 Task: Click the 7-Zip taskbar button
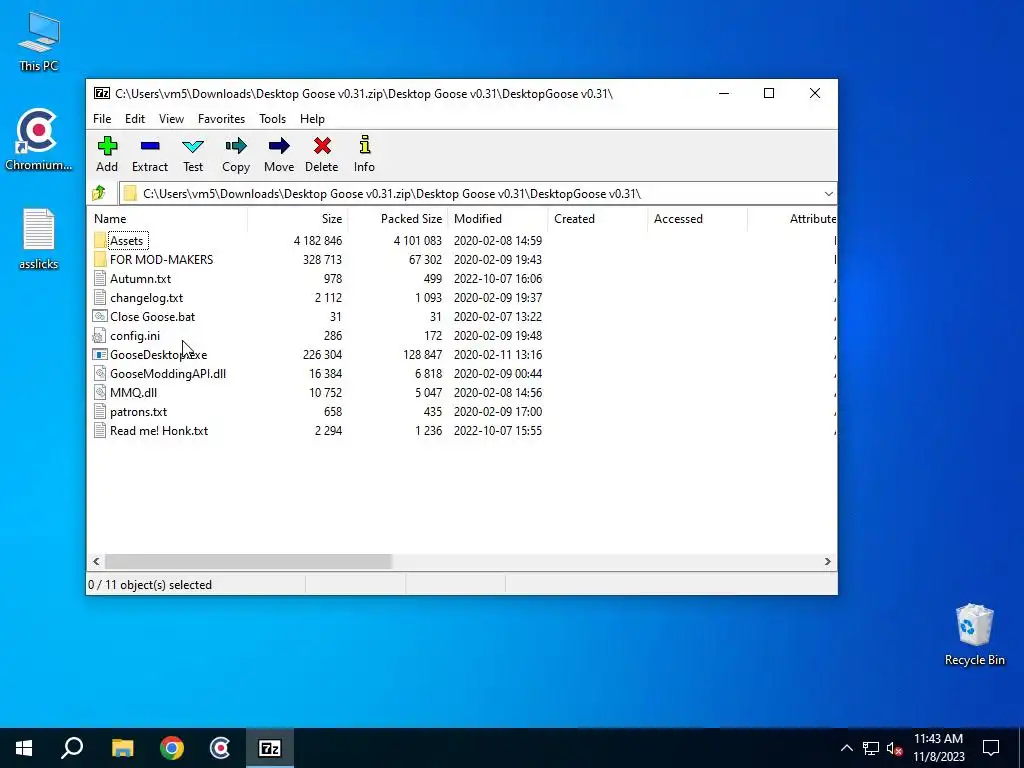point(270,748)
